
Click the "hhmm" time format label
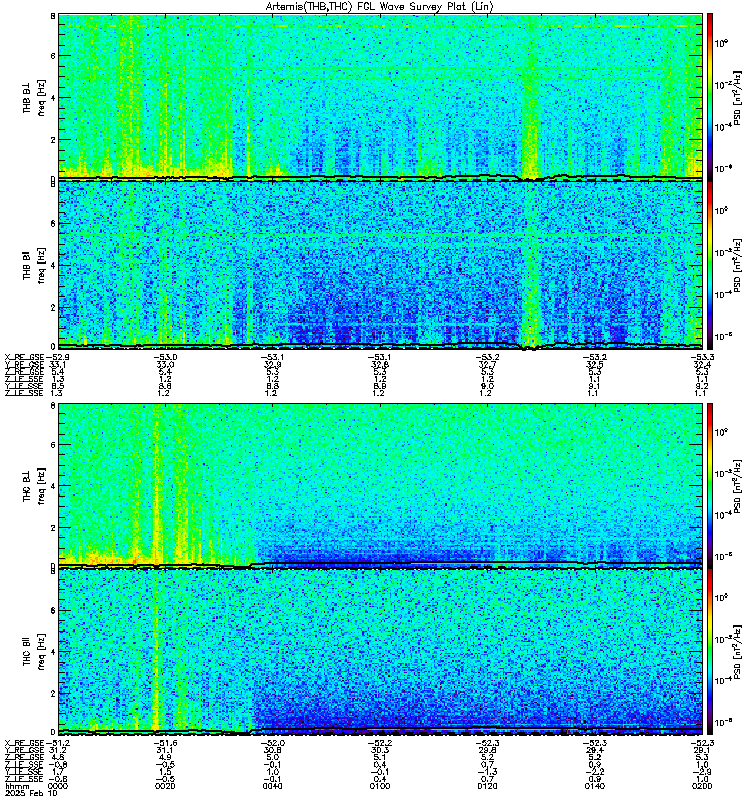(x=15, y=786)
